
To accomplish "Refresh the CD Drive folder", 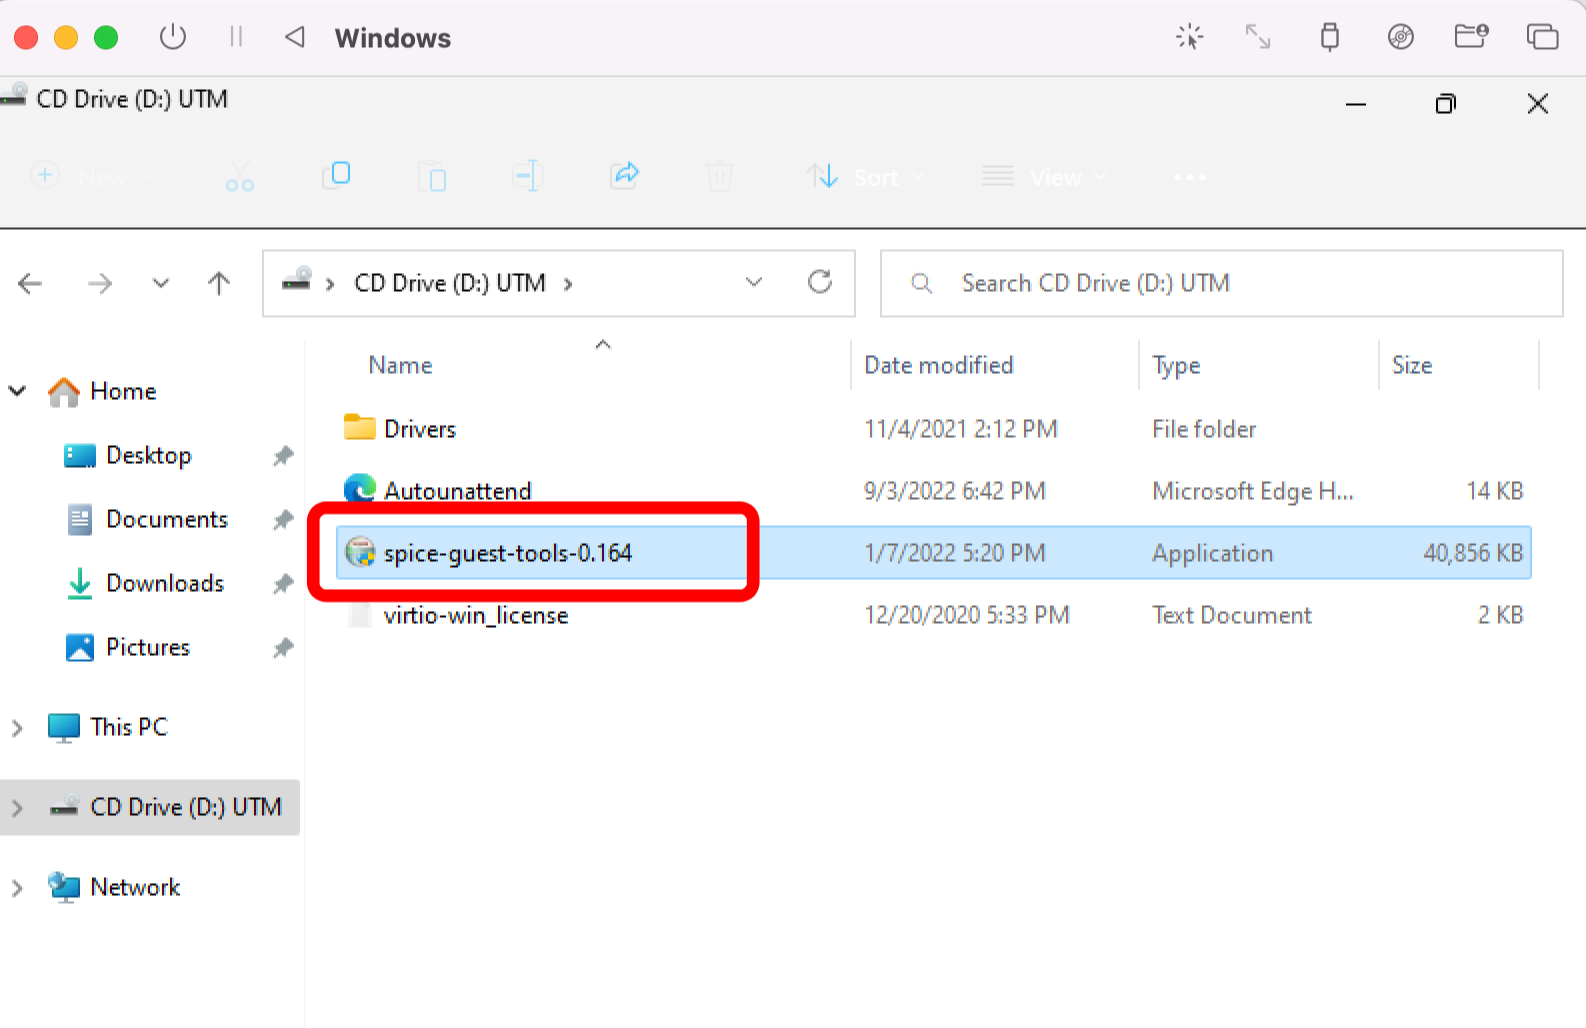I will [820, 282].
